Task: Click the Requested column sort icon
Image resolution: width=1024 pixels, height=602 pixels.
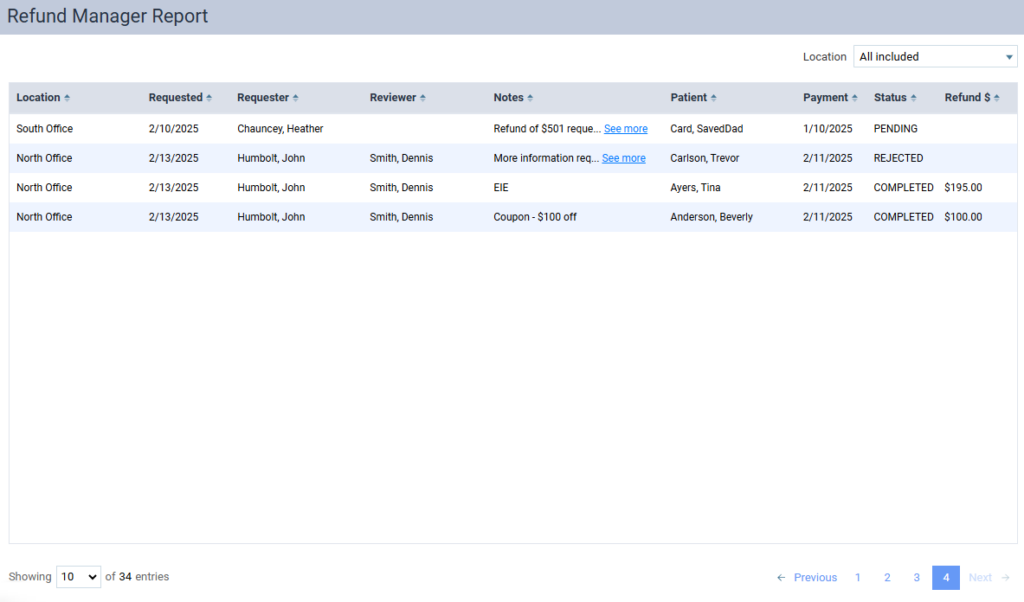Action: tap(209, 98)
